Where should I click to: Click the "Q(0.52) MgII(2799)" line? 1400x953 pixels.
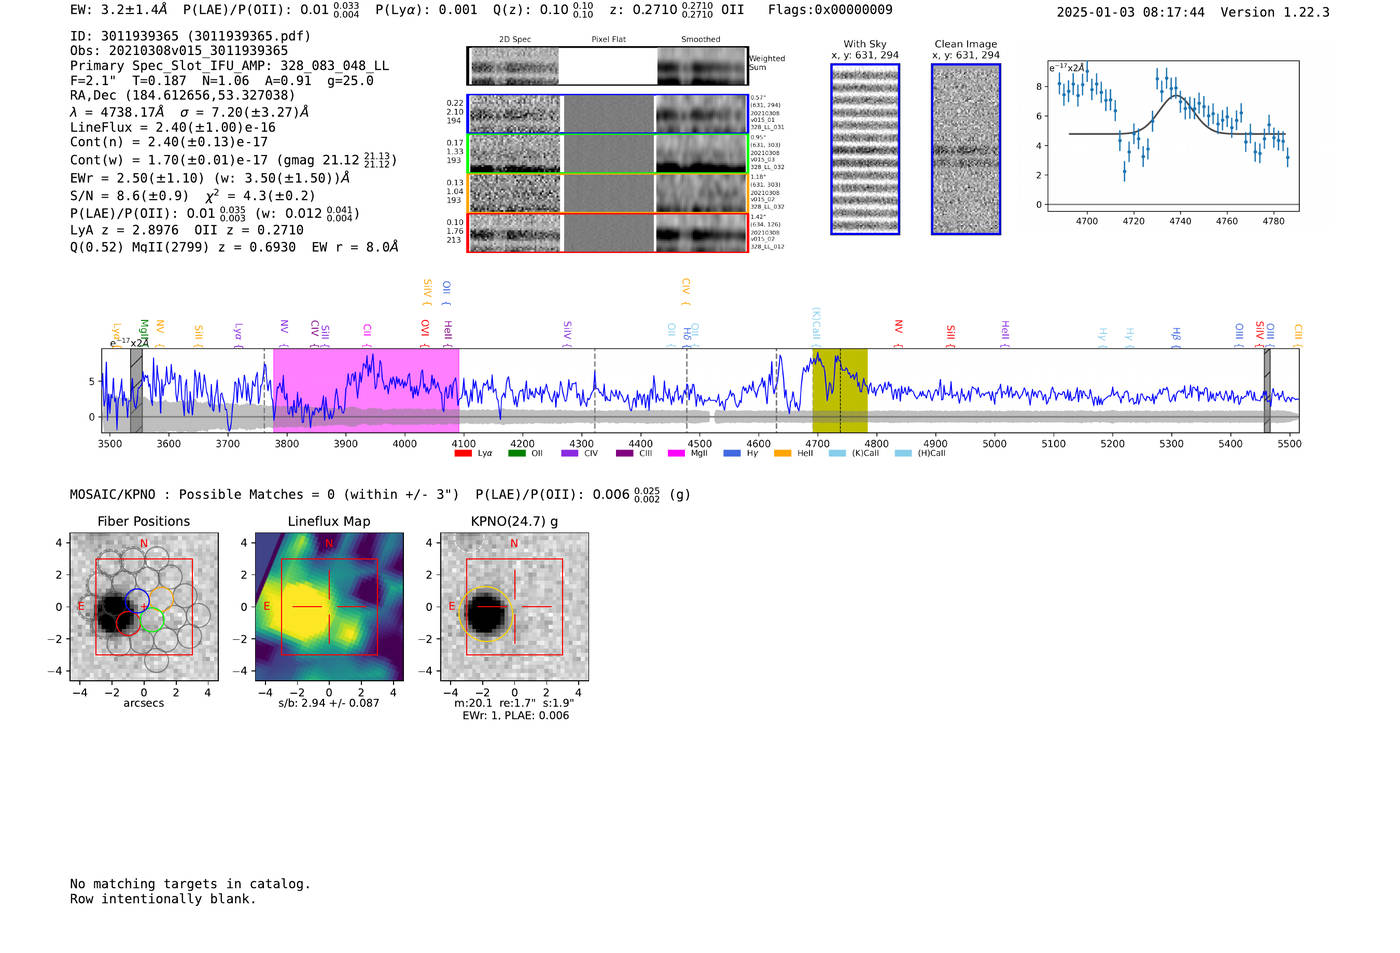(x=234, y=247)
